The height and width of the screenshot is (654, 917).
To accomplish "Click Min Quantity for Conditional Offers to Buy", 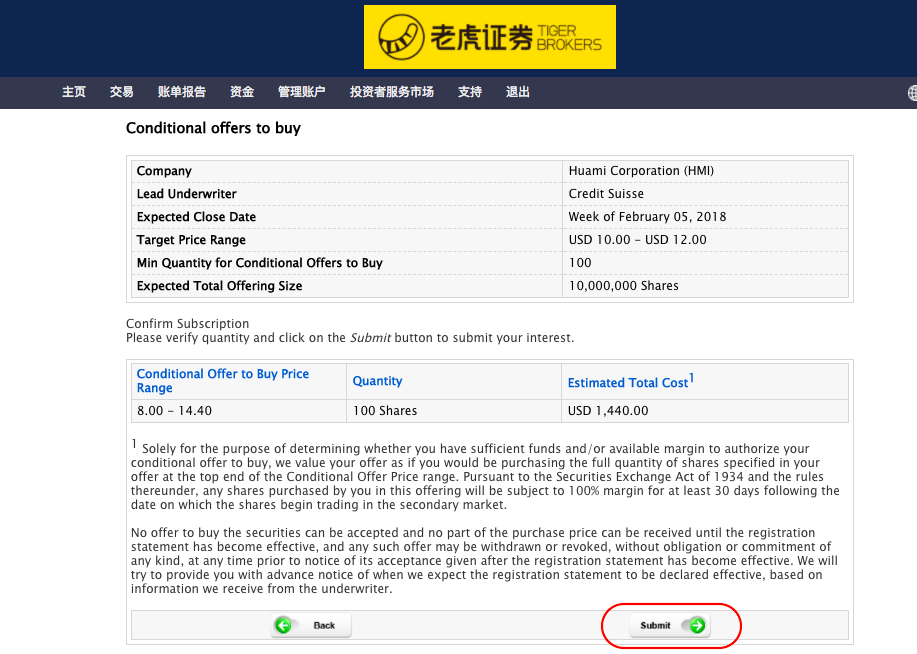I will pos(260,263).
